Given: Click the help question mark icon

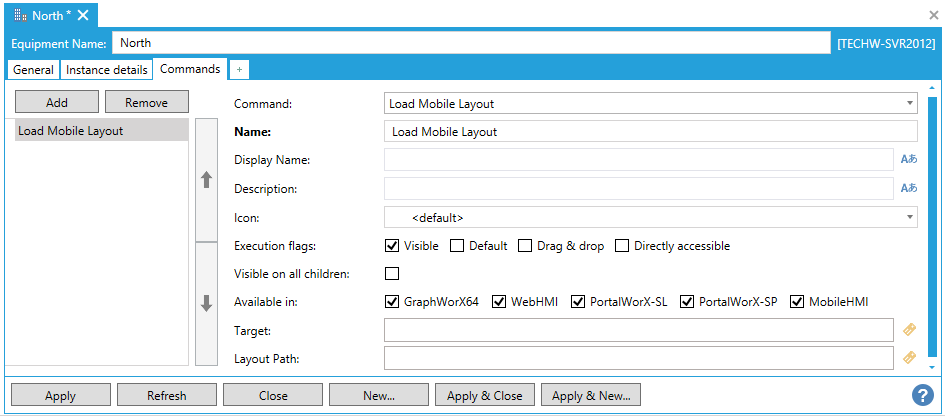Looking at the screenshot, I should pyautogui.click(x=923, y=395).
